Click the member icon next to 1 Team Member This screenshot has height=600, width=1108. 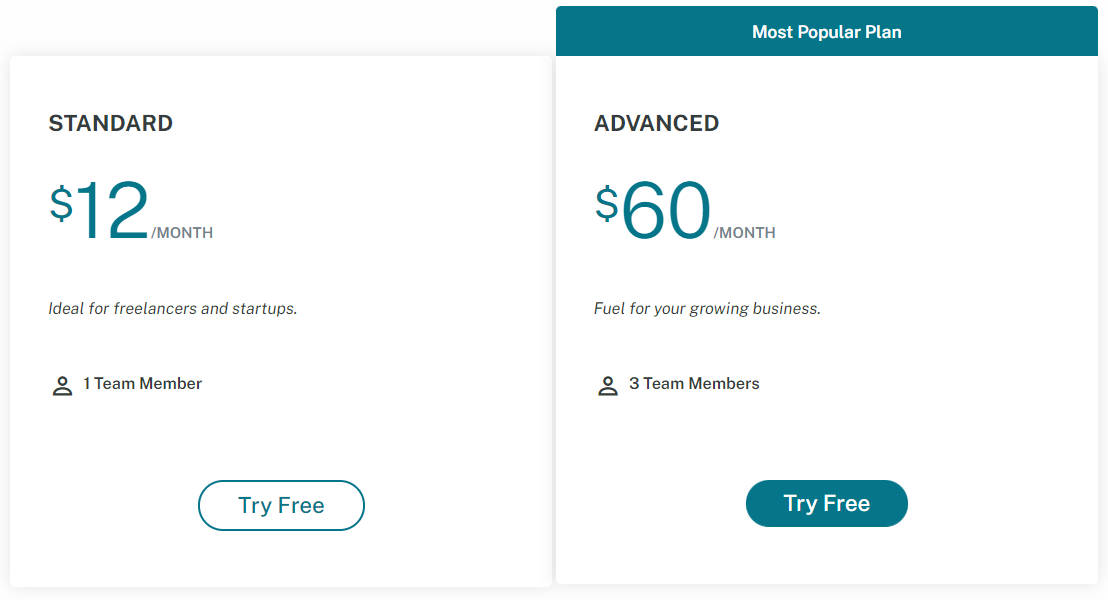tap(62, 385)
